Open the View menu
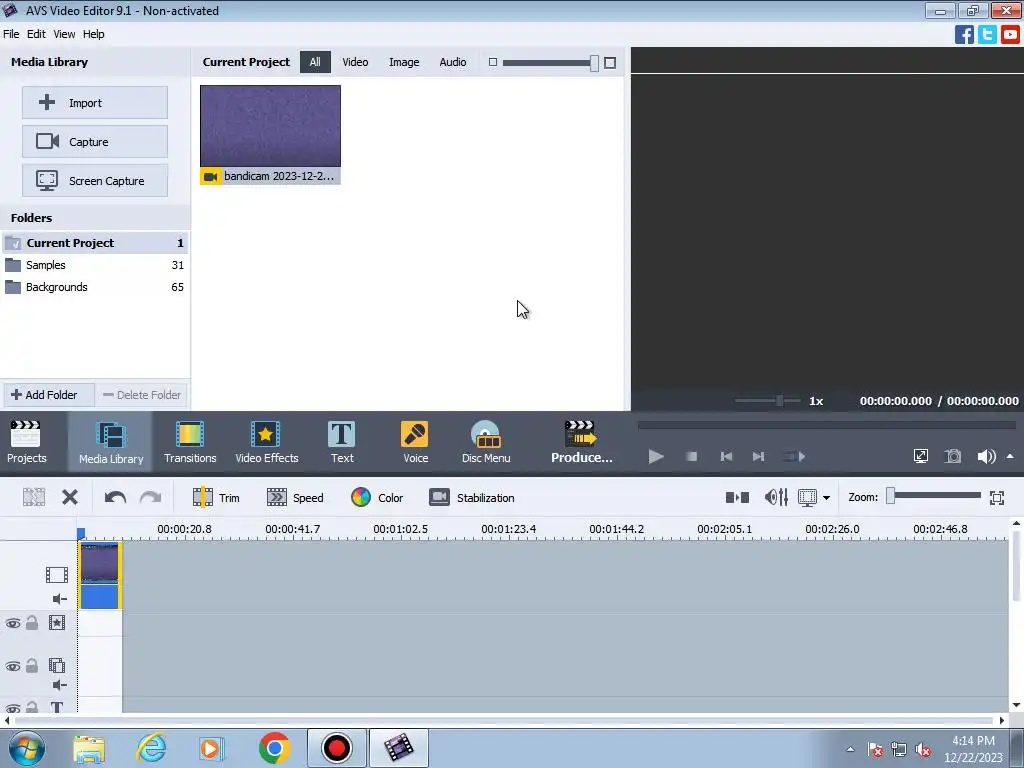 [64, 34]
